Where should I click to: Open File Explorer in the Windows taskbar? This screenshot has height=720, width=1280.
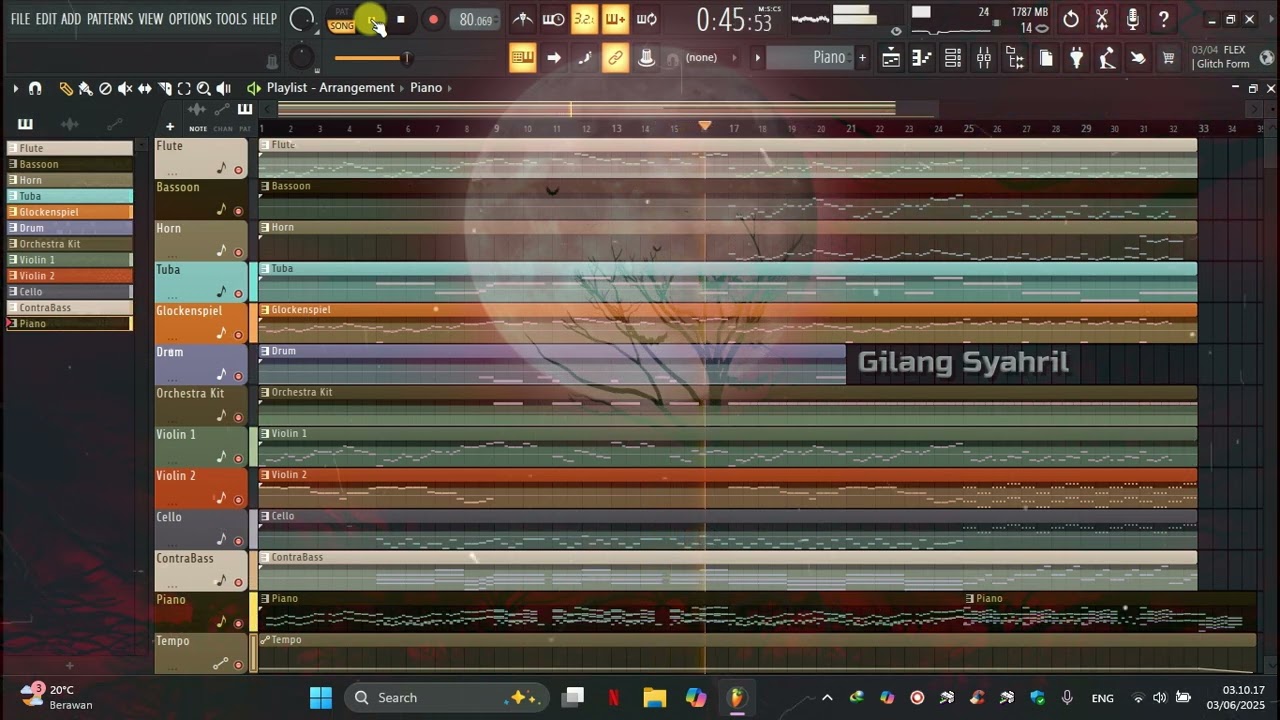click(x=654, y=698)
